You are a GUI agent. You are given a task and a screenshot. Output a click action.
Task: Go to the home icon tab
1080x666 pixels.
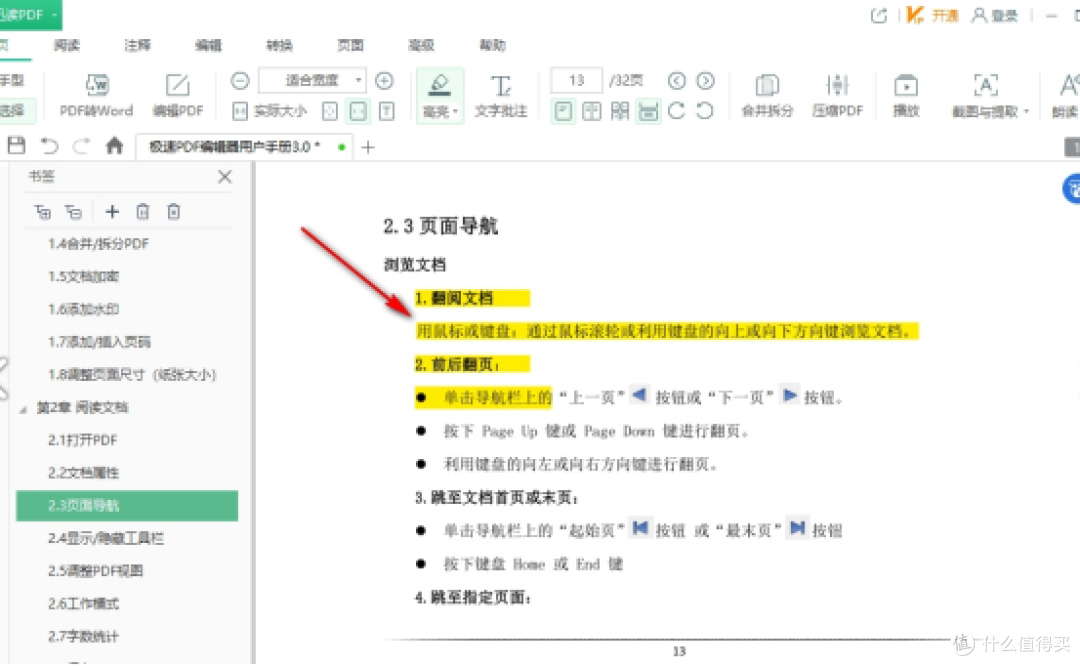(114, 145)
